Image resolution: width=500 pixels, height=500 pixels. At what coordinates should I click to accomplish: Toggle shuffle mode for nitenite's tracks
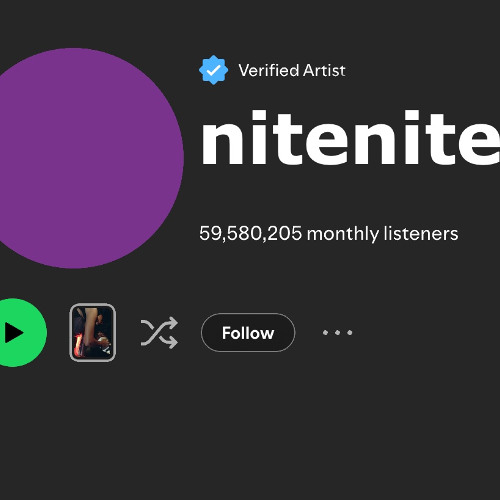pyautogui.click(x=159, y=333)
